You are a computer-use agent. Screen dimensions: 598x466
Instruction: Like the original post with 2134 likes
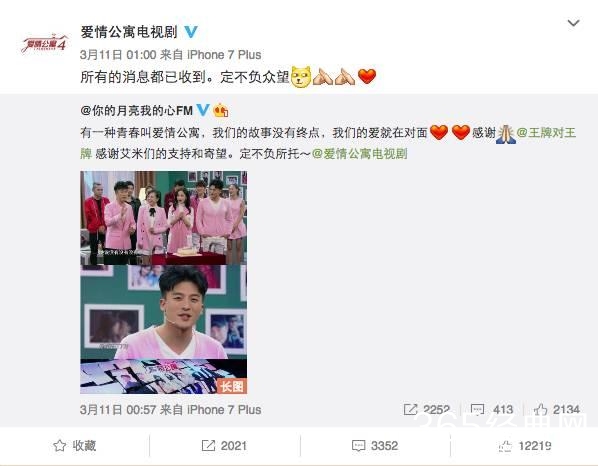point(557,410)
